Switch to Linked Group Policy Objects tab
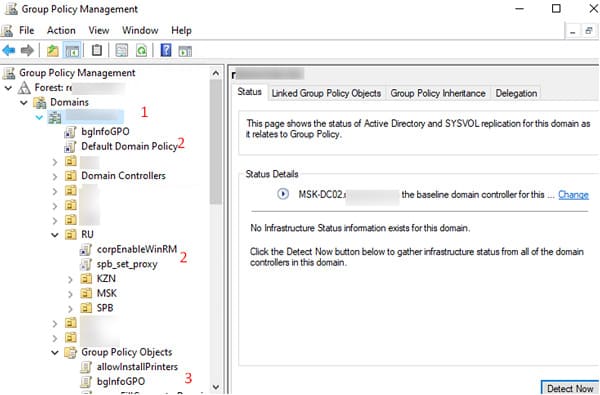 [x=326, y=93]
